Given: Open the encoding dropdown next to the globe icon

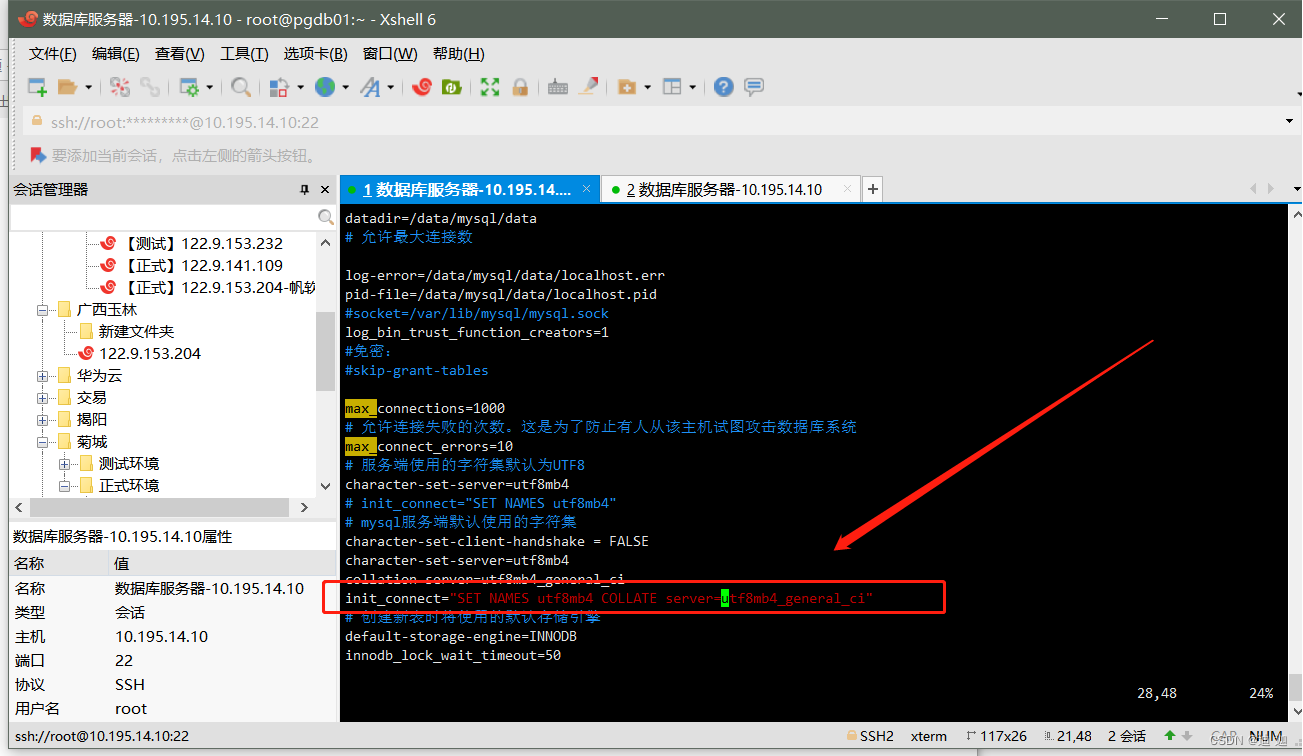Looking at the screenshot, I should pos(344,87).
